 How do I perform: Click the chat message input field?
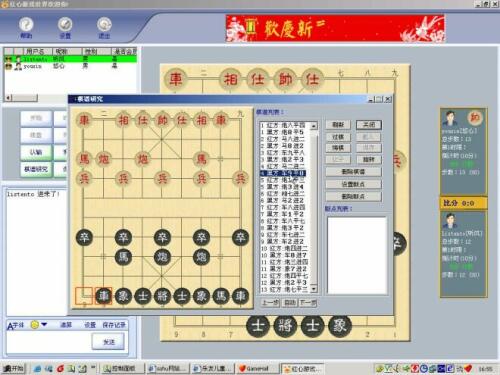(x=49, y=343)
